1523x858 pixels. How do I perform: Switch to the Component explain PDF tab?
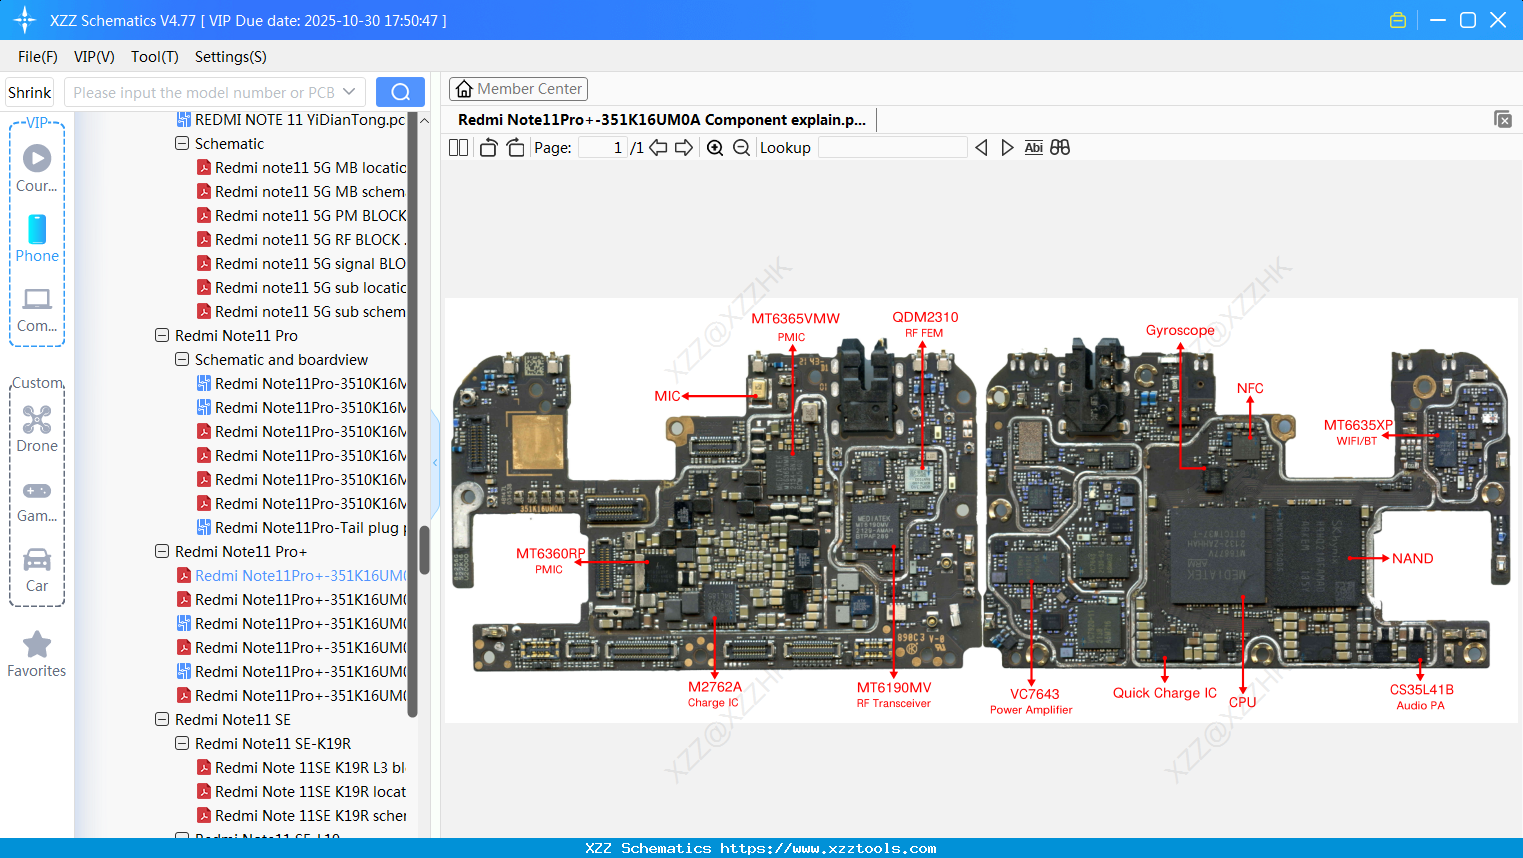point(660,119)
